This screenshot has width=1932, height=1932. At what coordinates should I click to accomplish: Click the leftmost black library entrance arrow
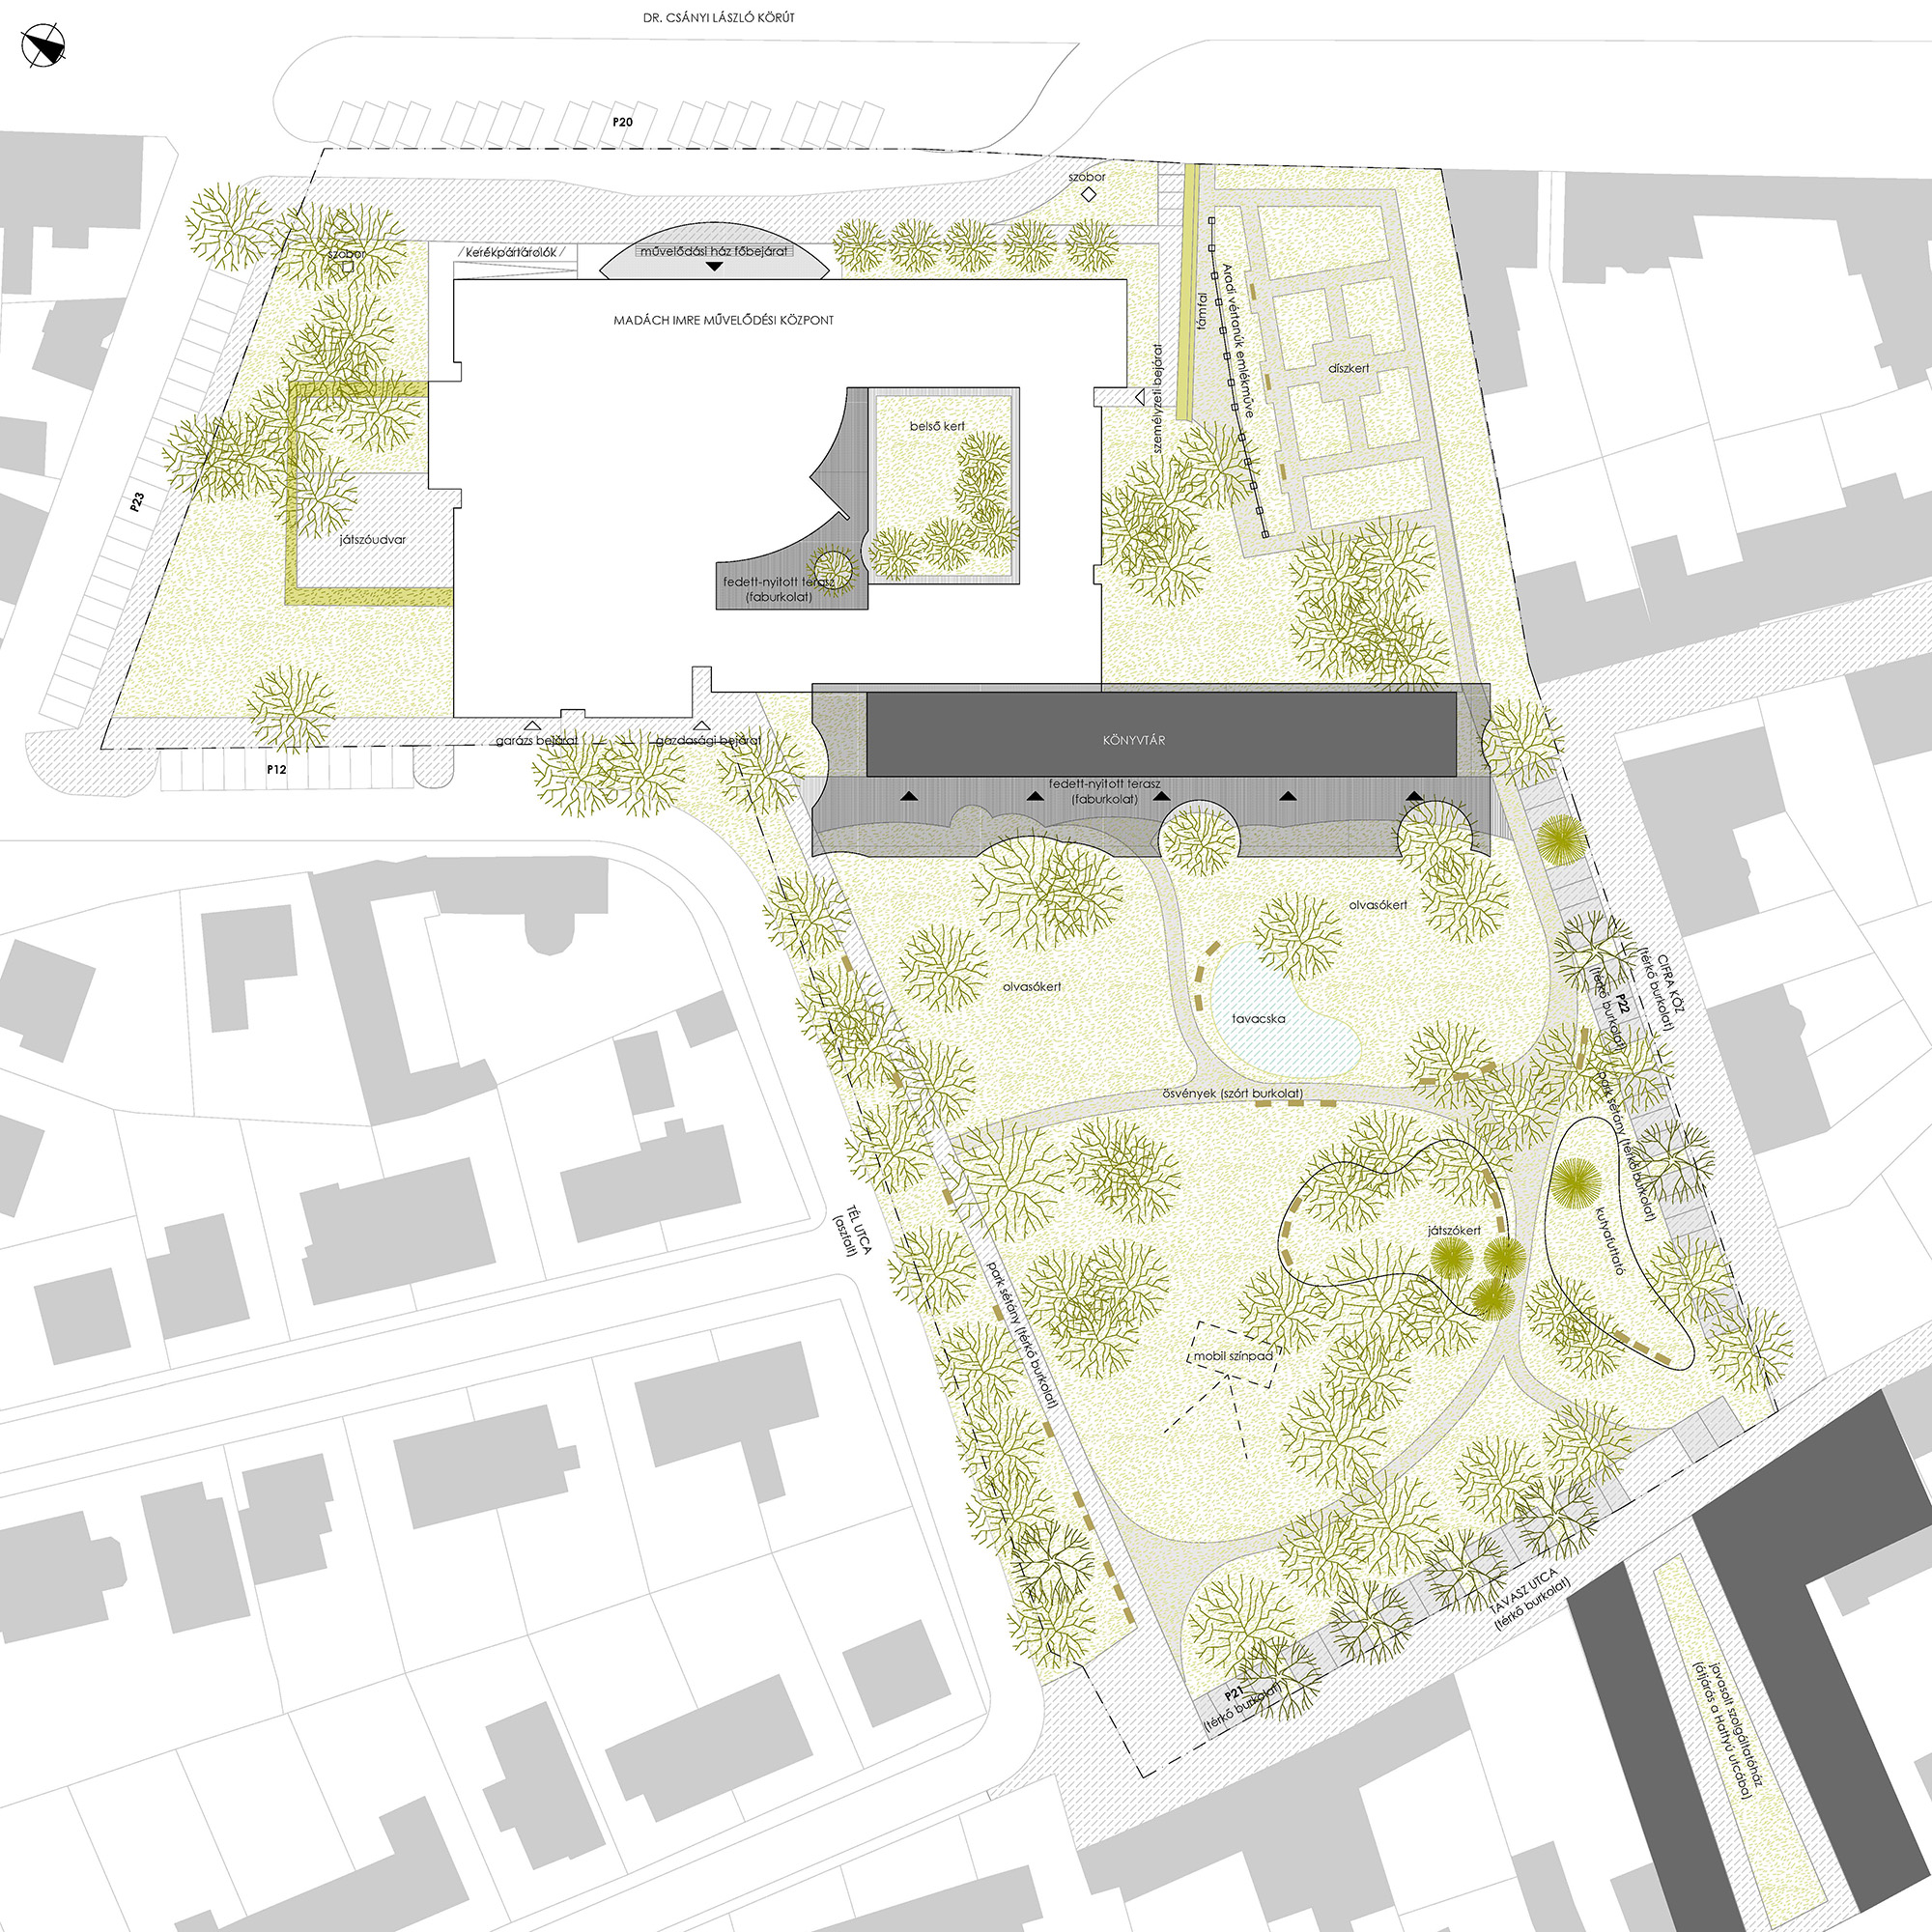pos(908,796)
